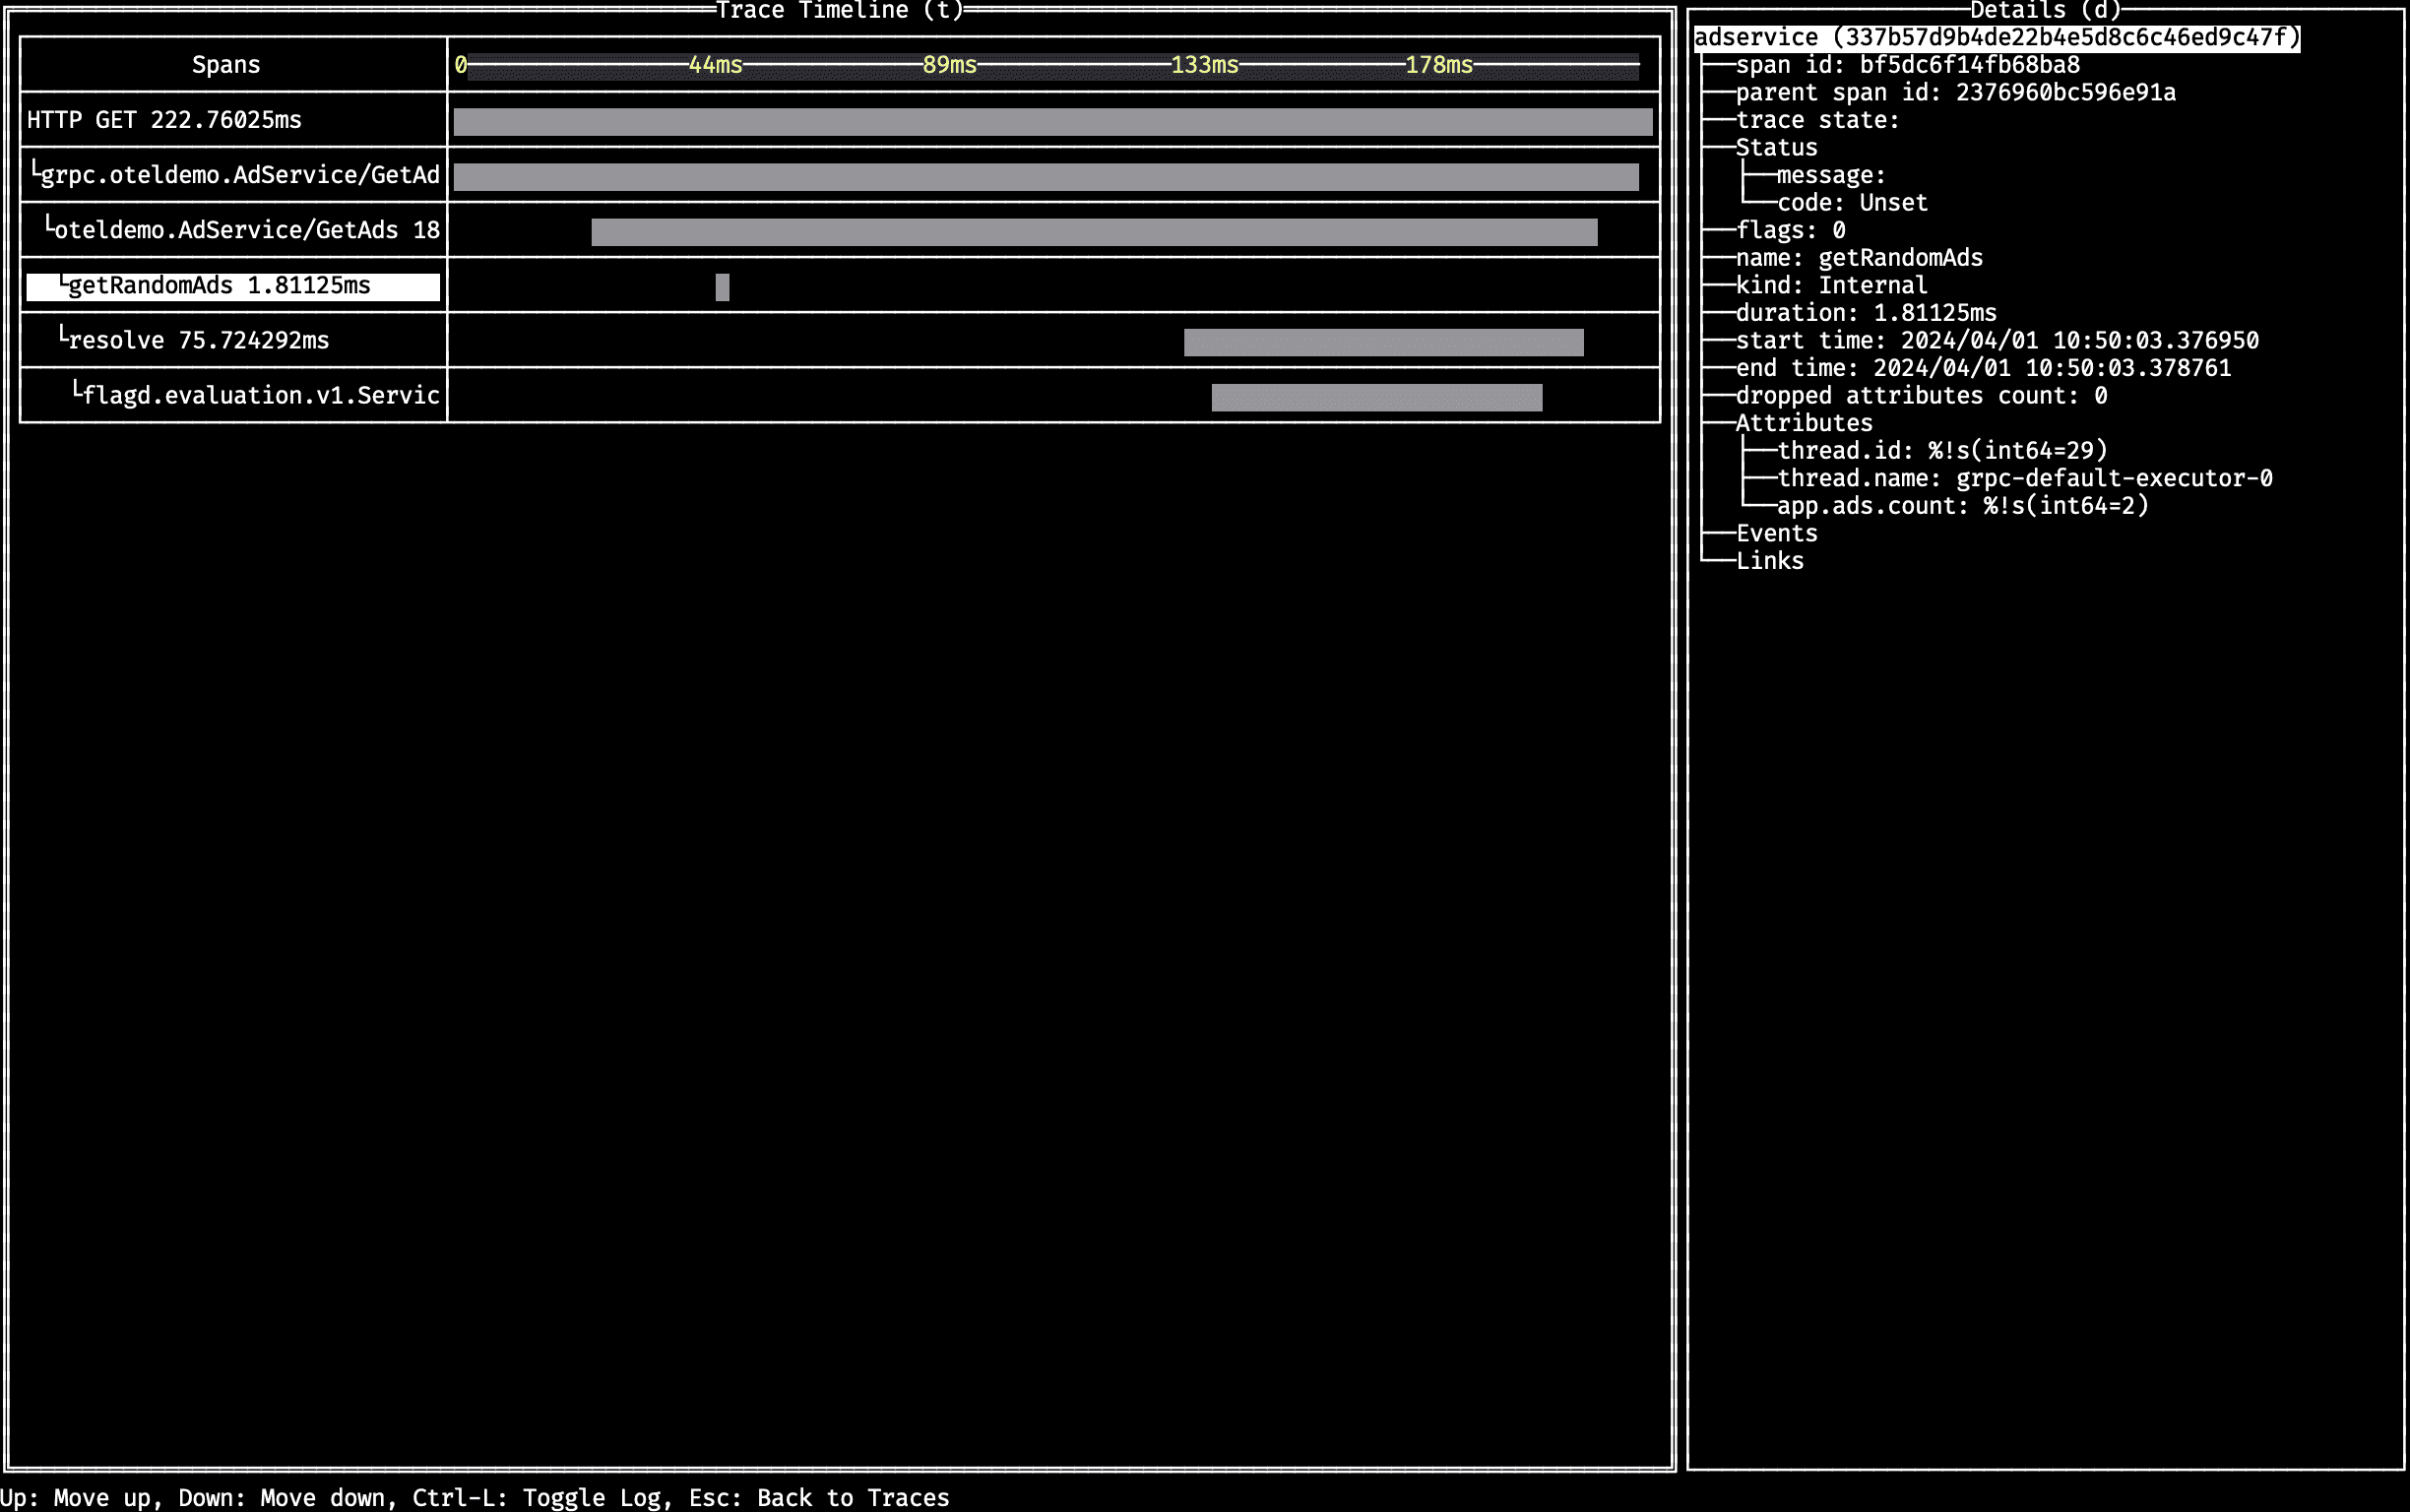Click the 89ms timeline ruler mark
The image size is (2410, 1512).
pos(949,65)
